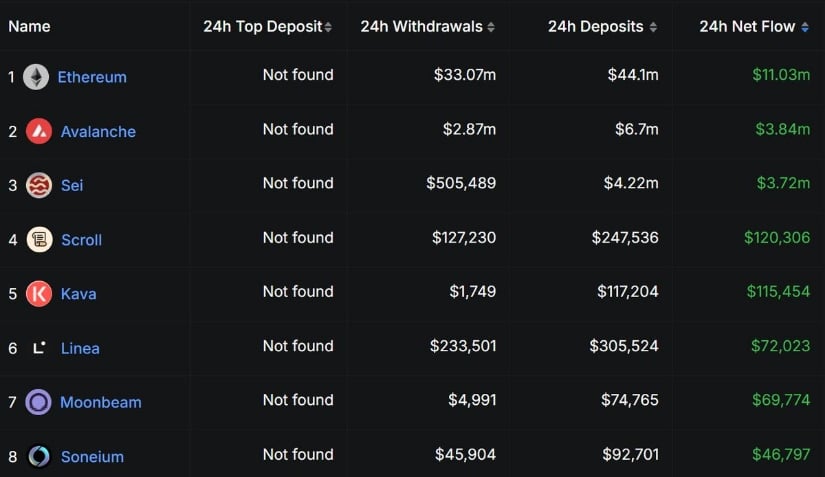The image size is (825, 477).
Task: Open the Soneium chain link
Action: [93, 456]
